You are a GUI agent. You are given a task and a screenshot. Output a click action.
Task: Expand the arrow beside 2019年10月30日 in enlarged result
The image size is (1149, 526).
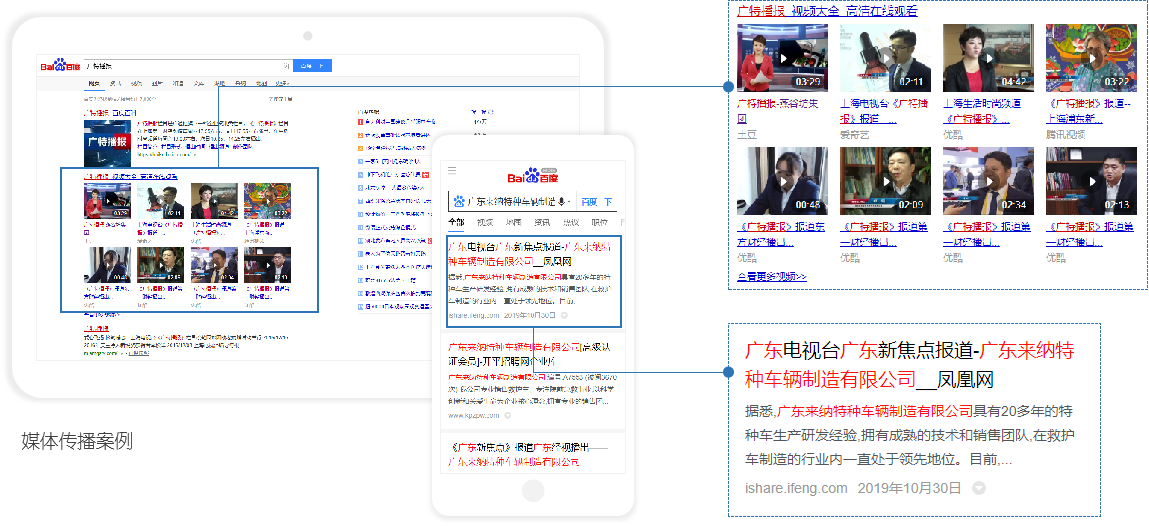pyautogui.click(x=978, y=488)
